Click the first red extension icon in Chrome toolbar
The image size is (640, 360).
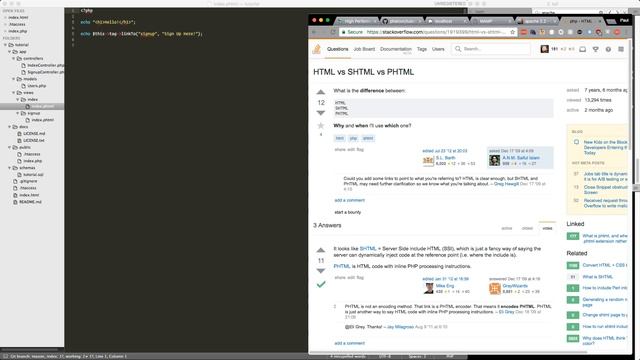coord(524,32)
